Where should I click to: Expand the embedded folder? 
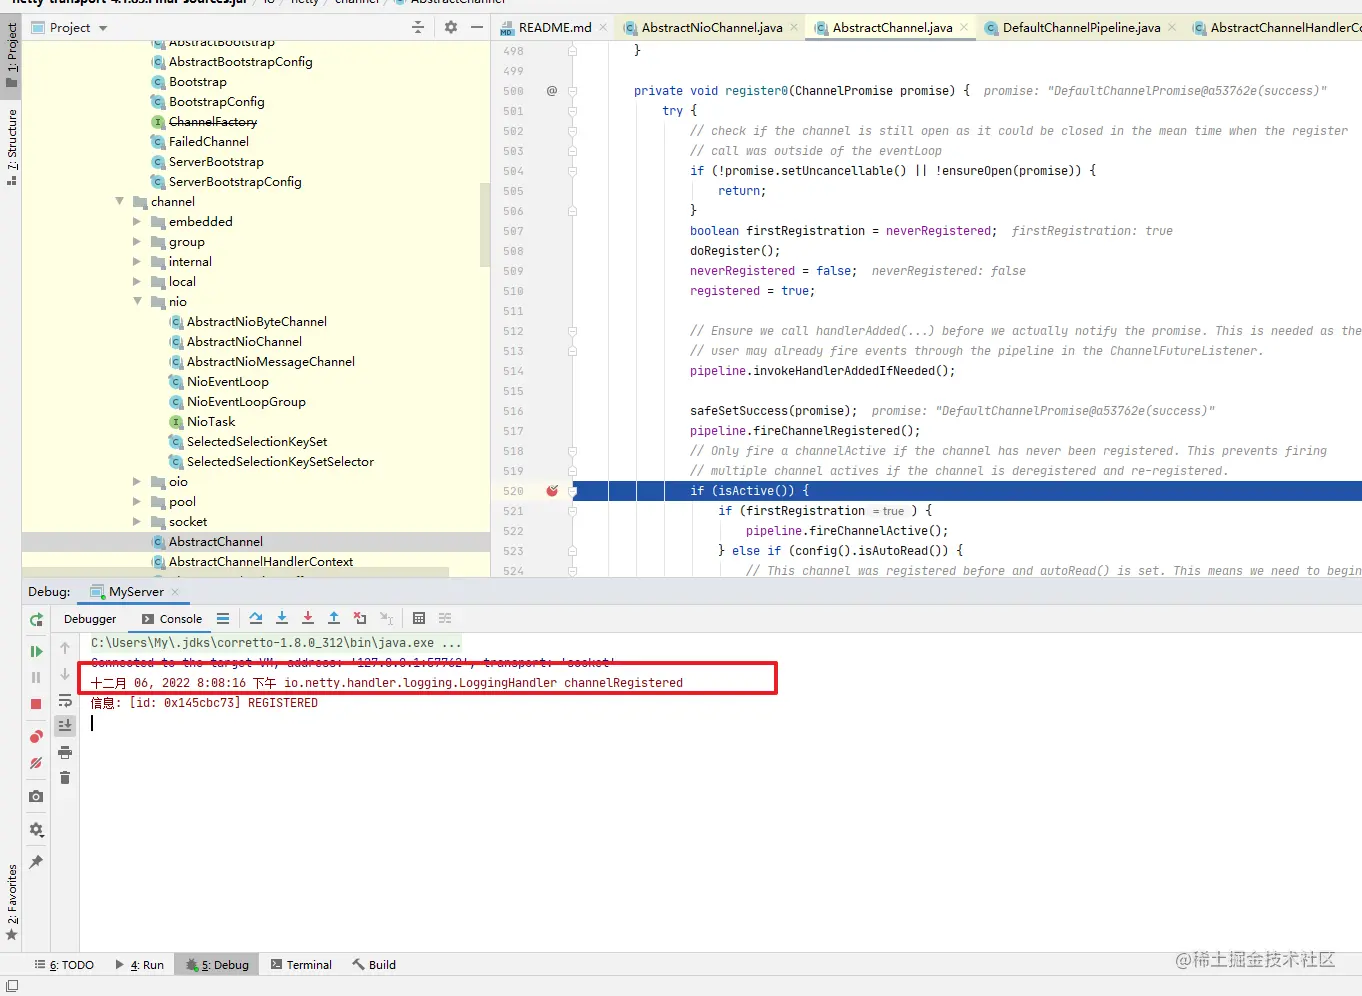pos(137,222)
